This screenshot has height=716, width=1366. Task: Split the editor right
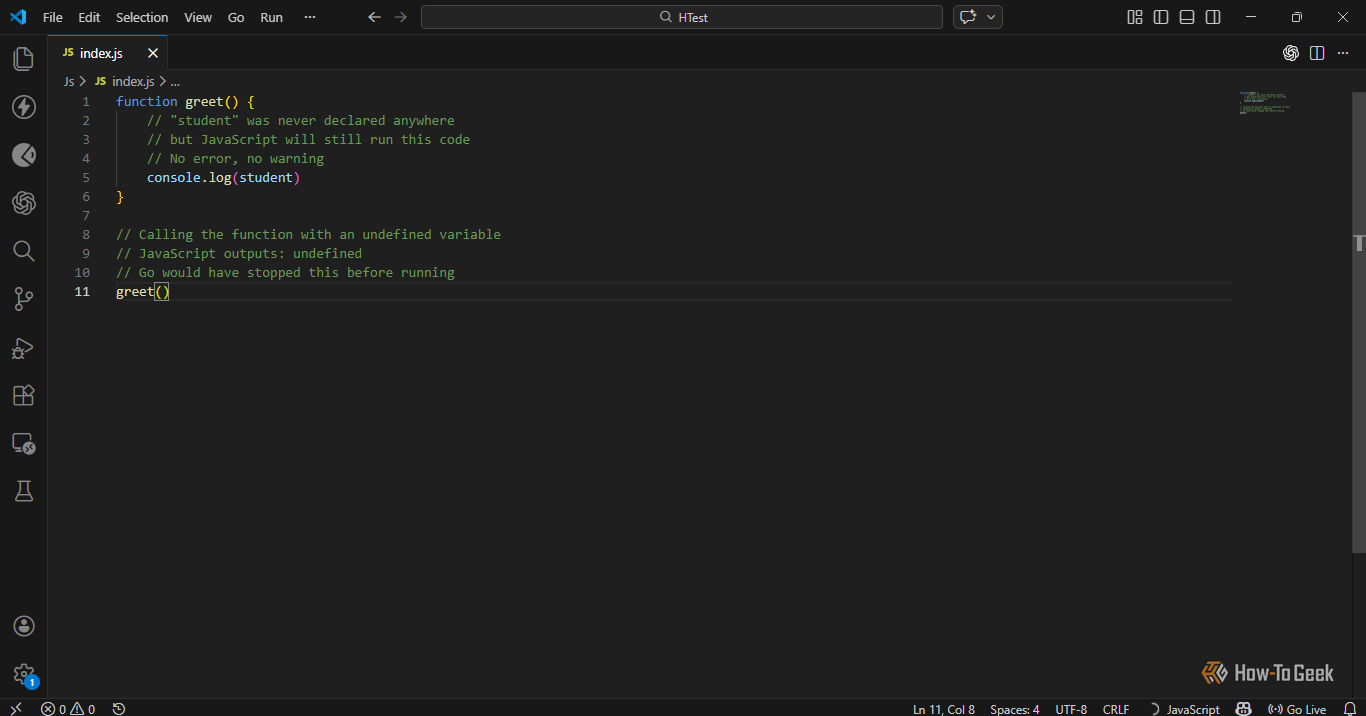pyautogui.click(x=1317, y=53)
